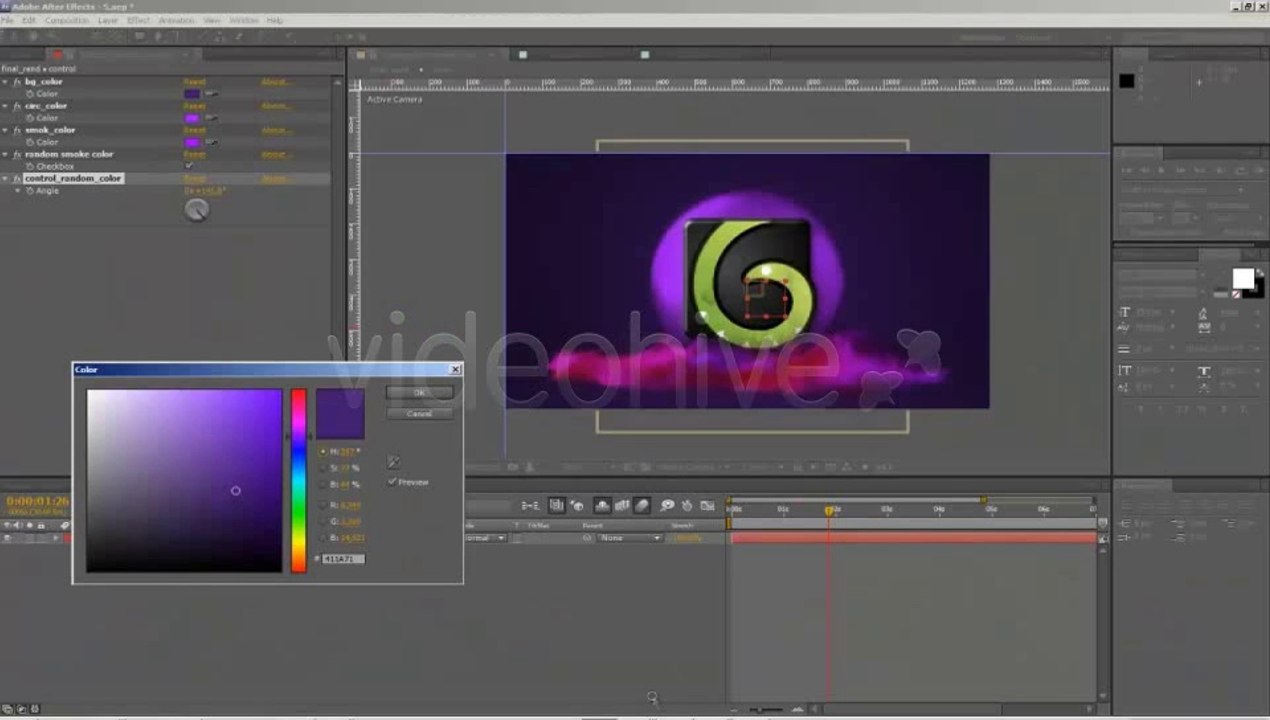Select the H (hue) radio button
The height and width of the screenshot is (720, 1270).
click(323, 452)
